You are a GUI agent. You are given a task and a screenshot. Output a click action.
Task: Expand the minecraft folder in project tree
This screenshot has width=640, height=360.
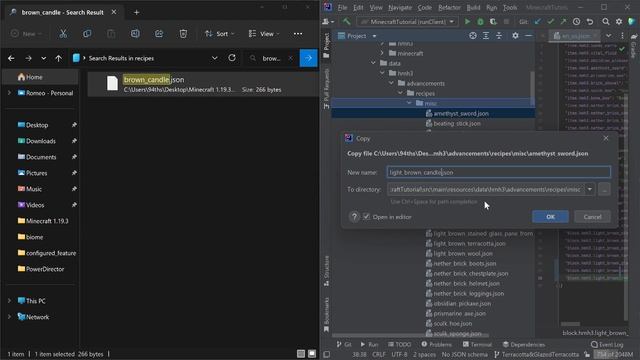382,53
